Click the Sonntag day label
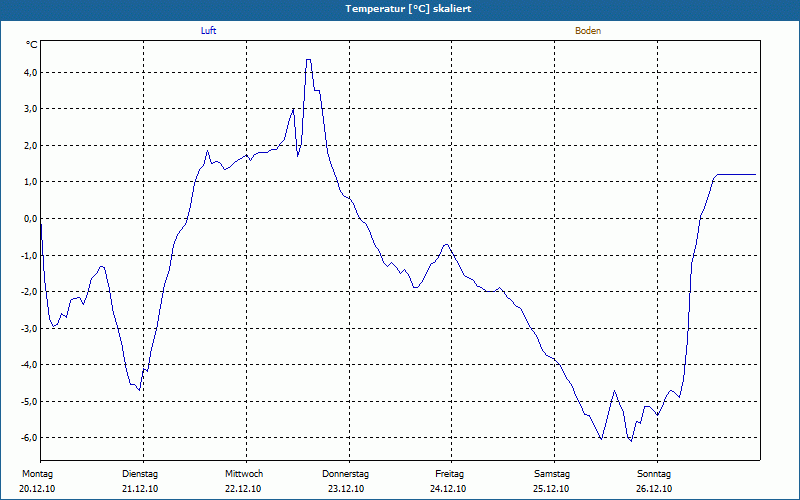800x500 pixels. [654, 474]
